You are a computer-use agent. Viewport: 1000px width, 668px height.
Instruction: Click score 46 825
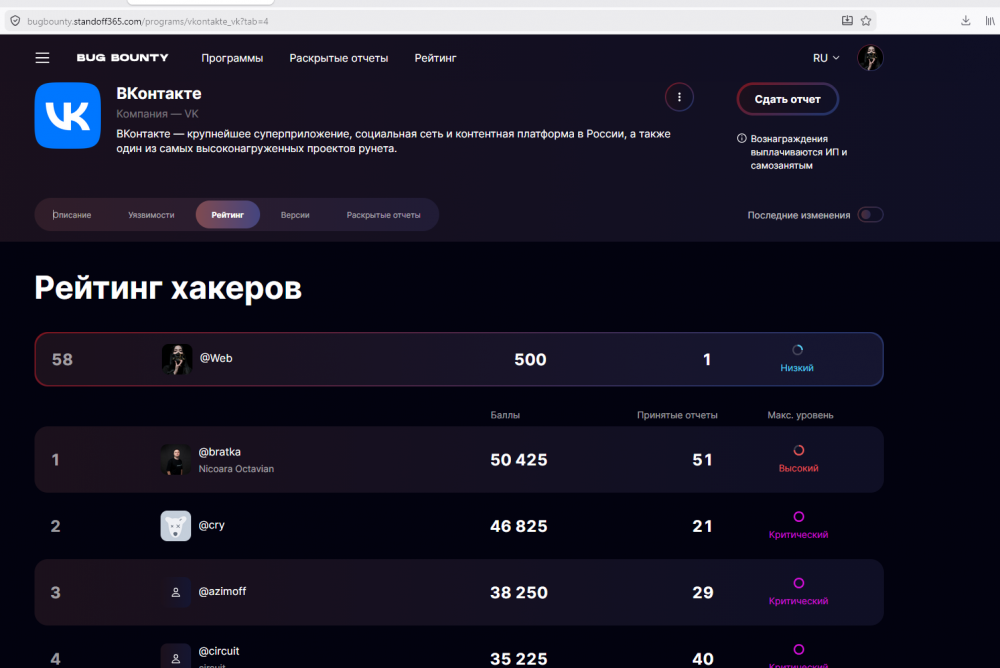click(518, 526)
